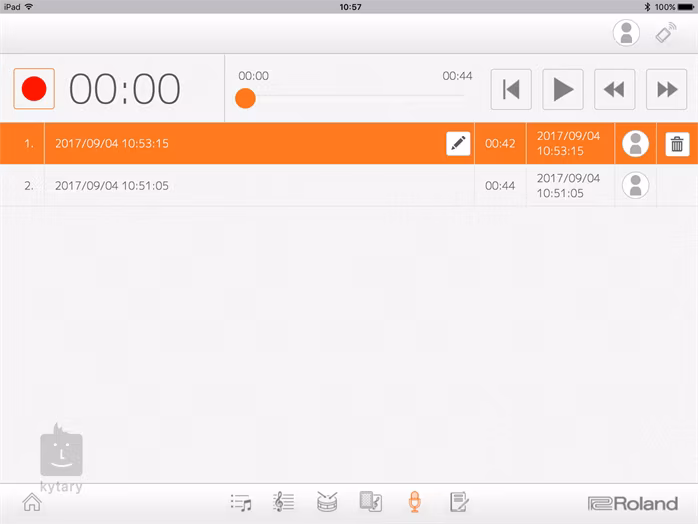Open the song list tab

point(241,503)
